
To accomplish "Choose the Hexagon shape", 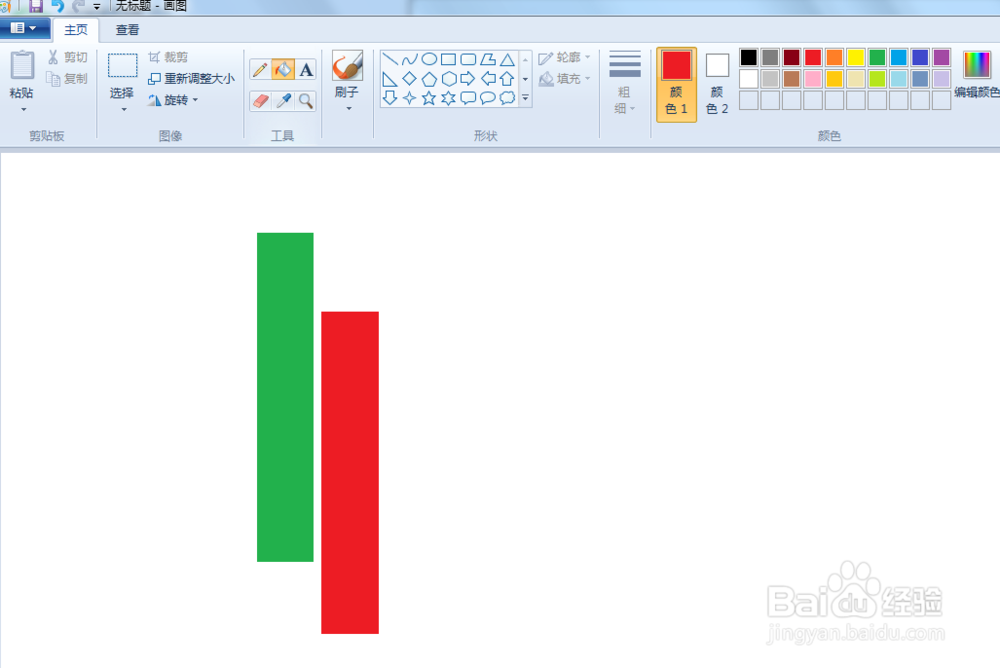I will (448, 79).
